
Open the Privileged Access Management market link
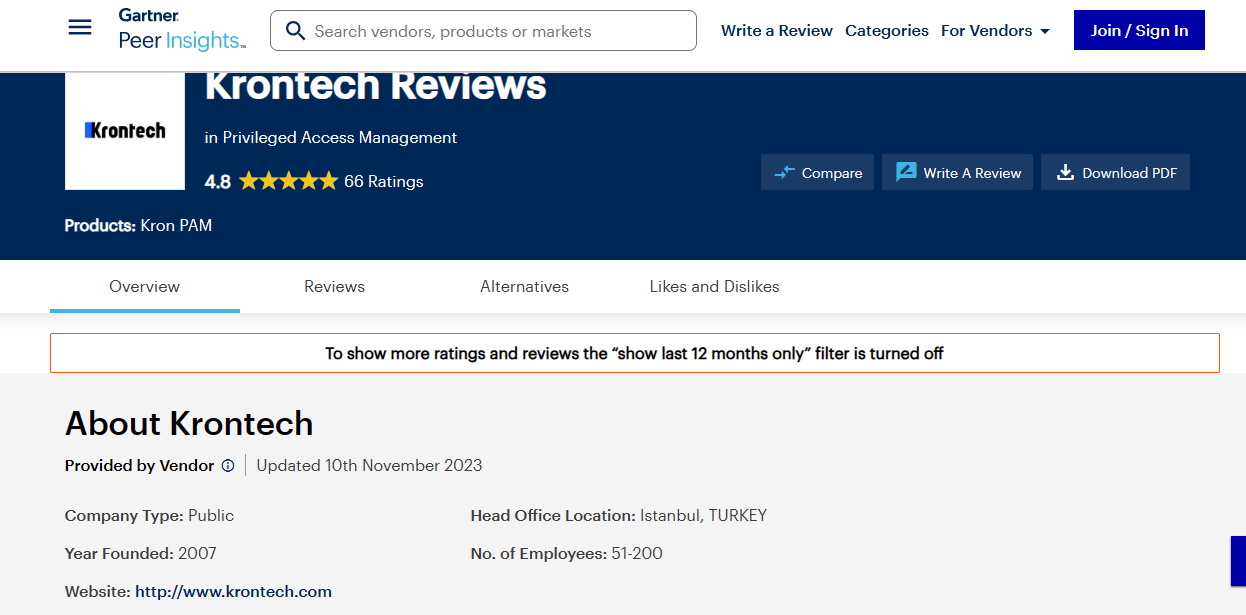pyautogui.click(x=340, y=138)
